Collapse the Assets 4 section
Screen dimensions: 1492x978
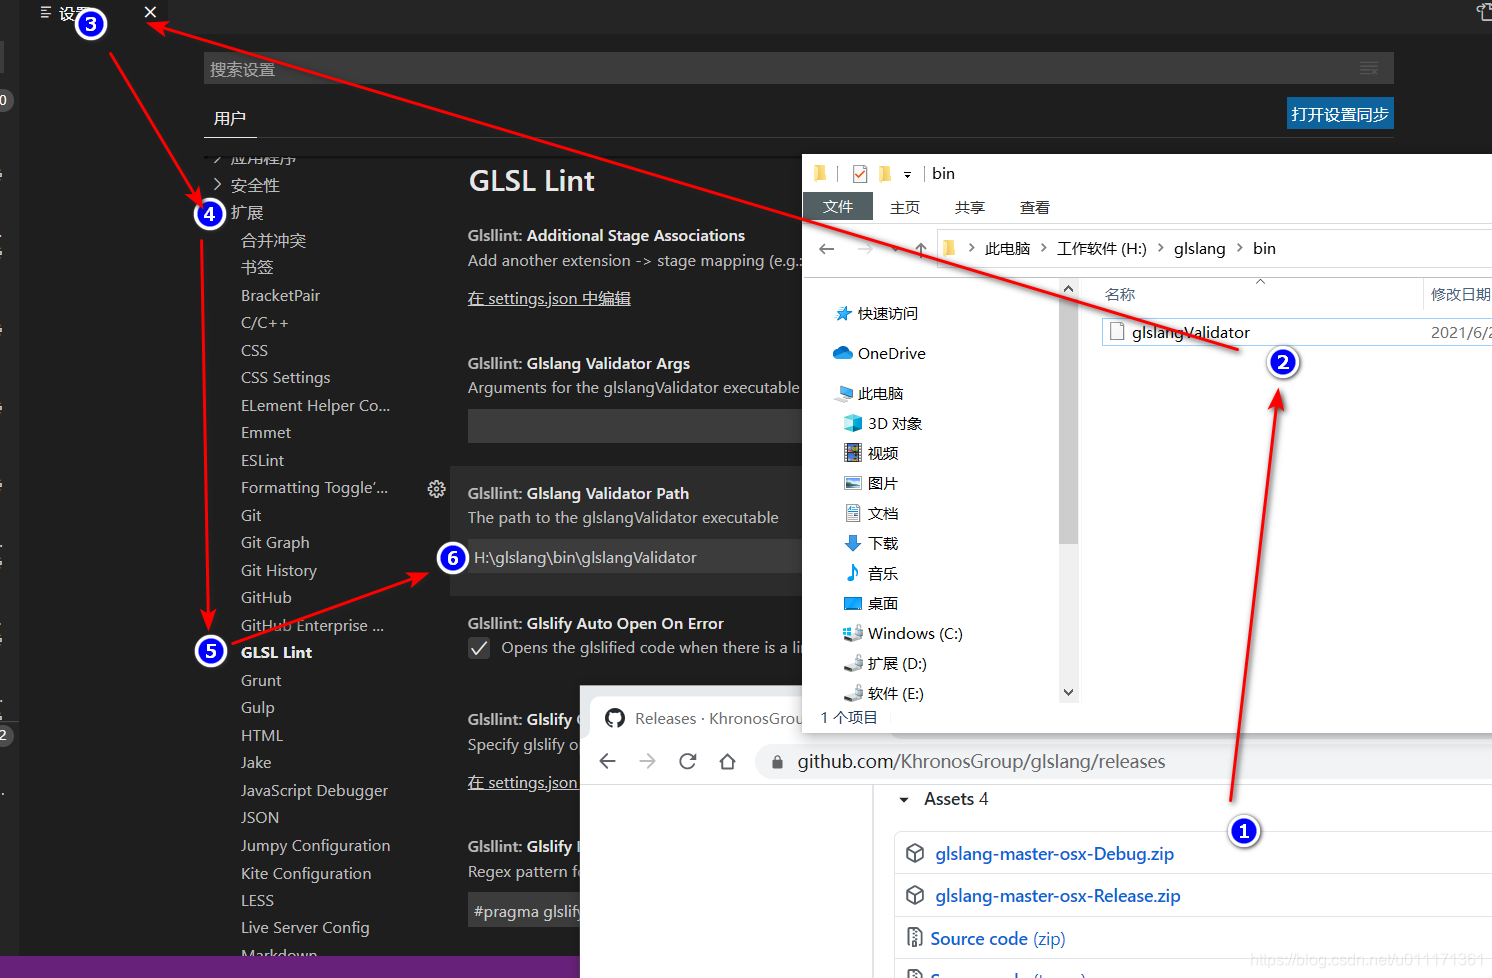coord(904,800)
